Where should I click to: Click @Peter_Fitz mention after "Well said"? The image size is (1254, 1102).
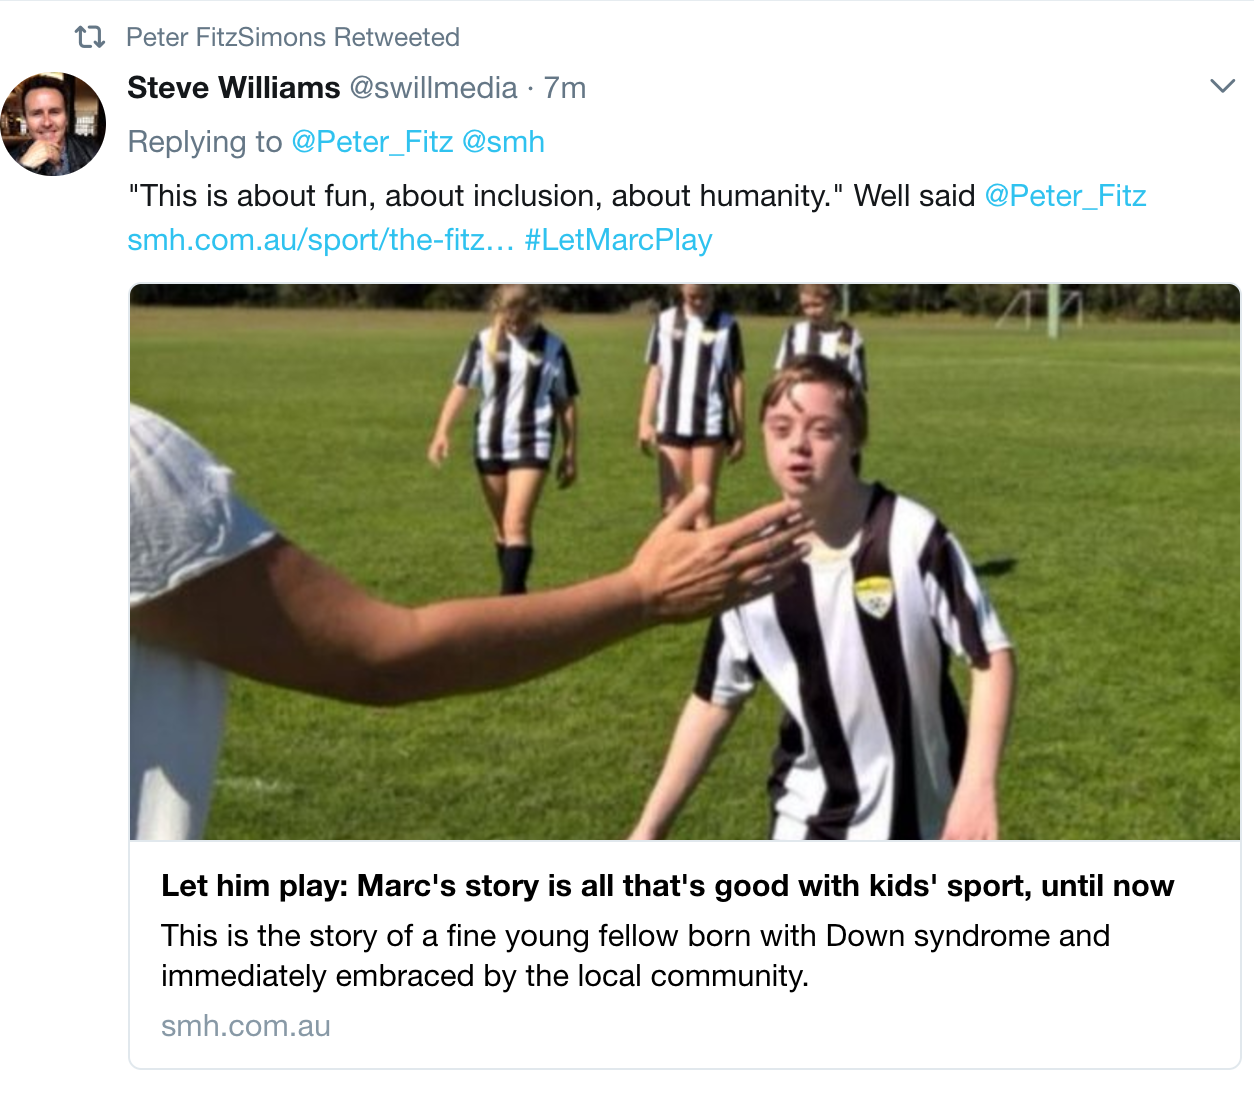point(1065,196)
